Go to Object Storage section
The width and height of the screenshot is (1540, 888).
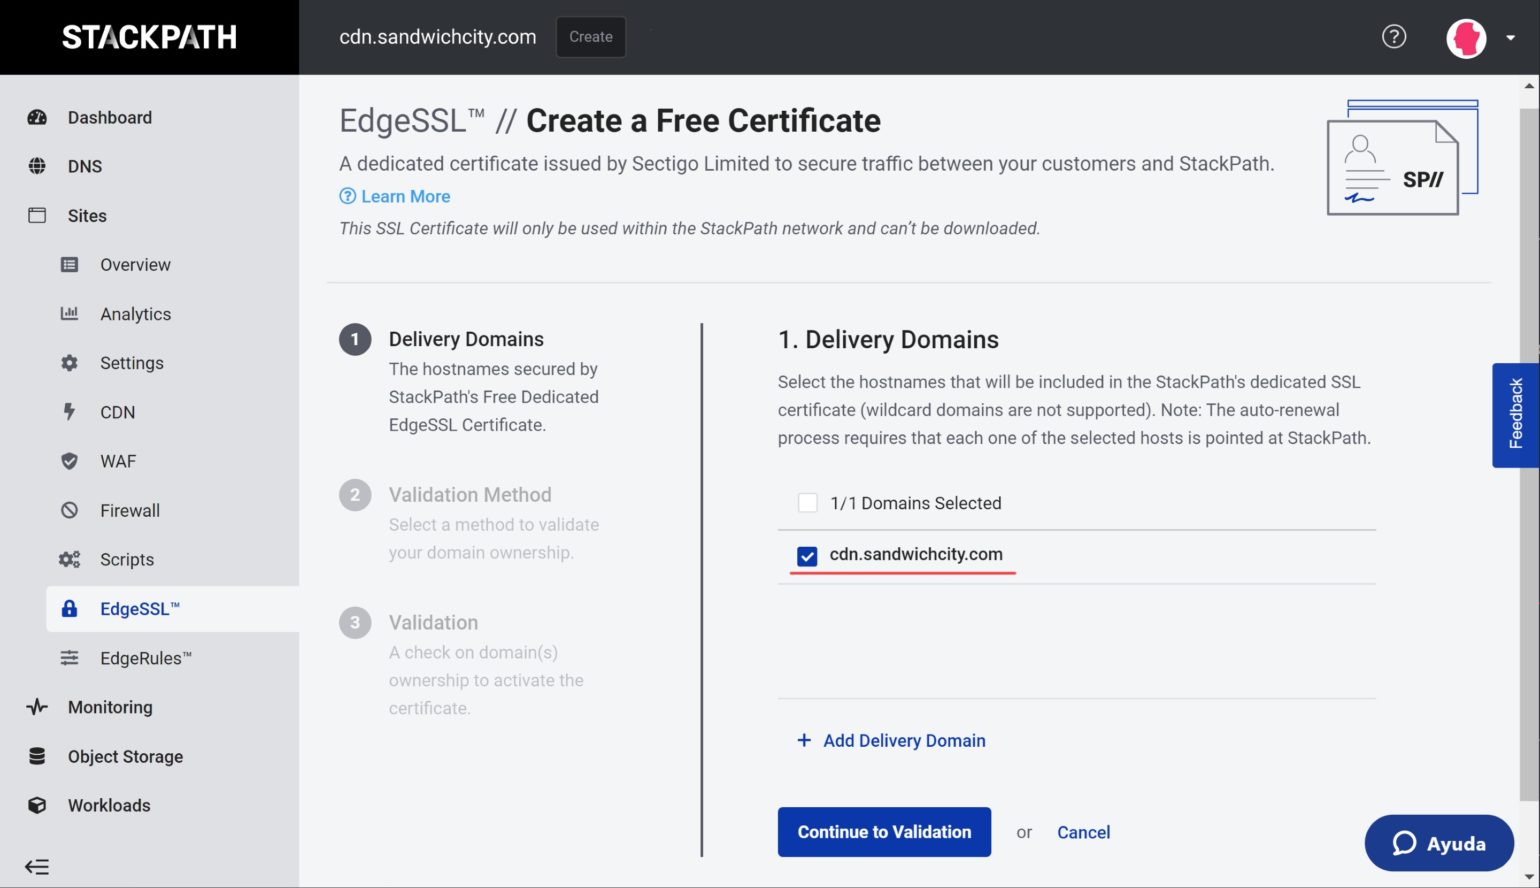pyautogui.click(x=125, y=756)
